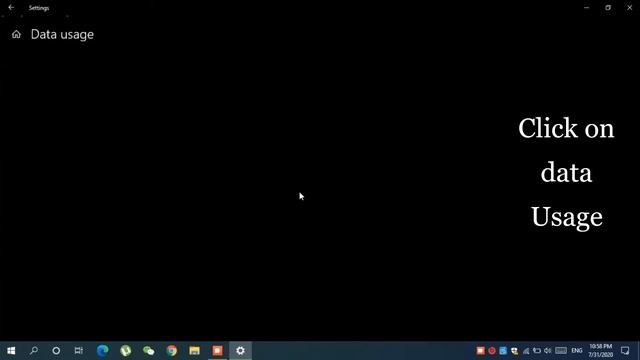Open WeChat from the taskbar
Image resolution: width=640 pixels, height=360 pixels.
(149, 351)
